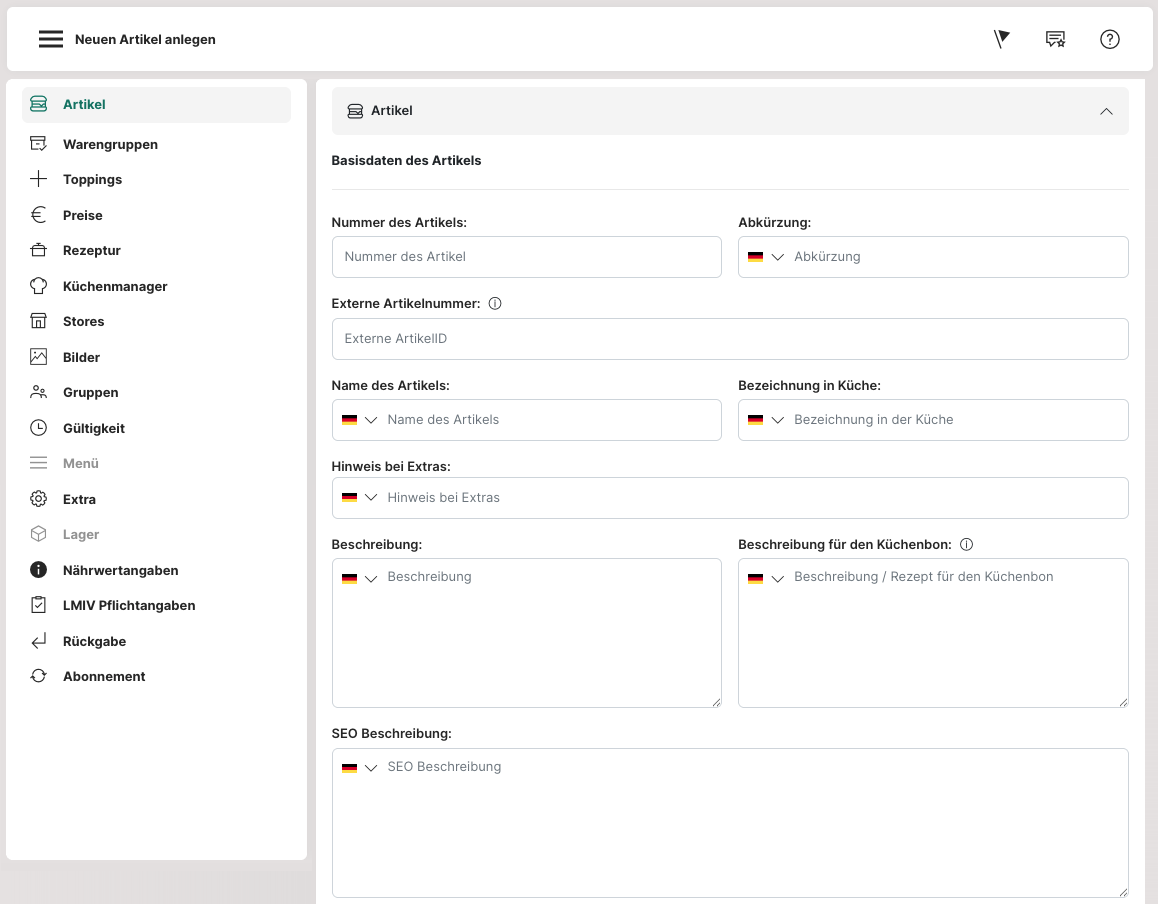Image resolution: width=1158 pixels, height=904 pixels.
Task: Click the Gültigkeit clock icon
Action: coord(39,428)
